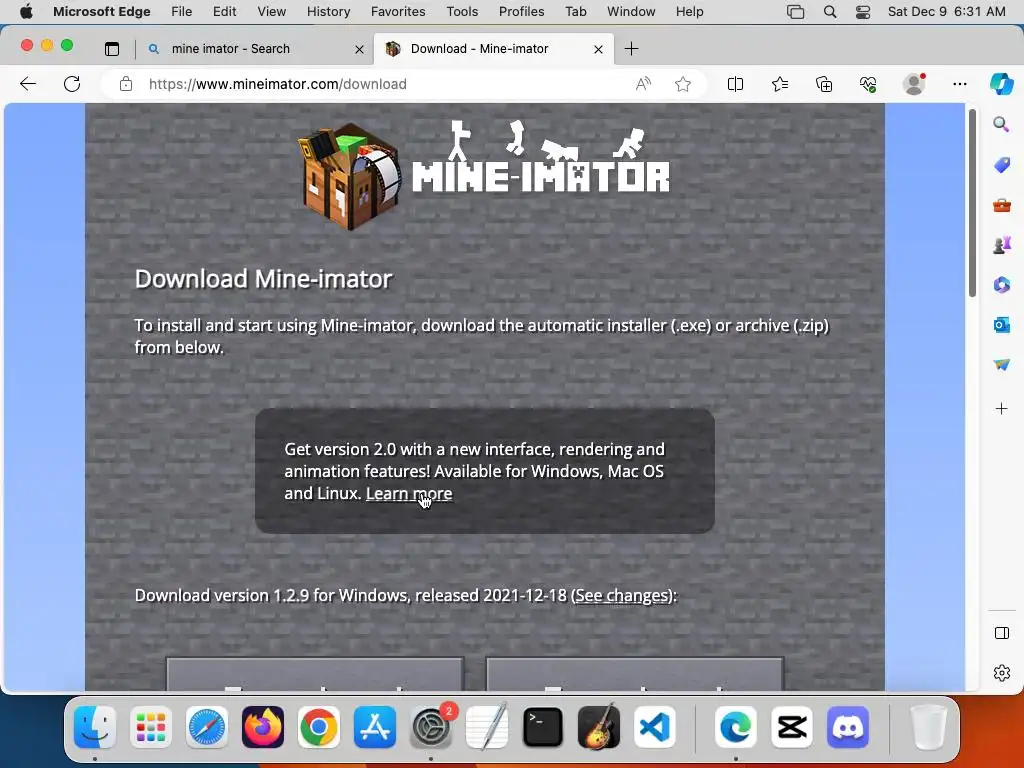Click the page vertical scrollbar

tap(972, 202)
